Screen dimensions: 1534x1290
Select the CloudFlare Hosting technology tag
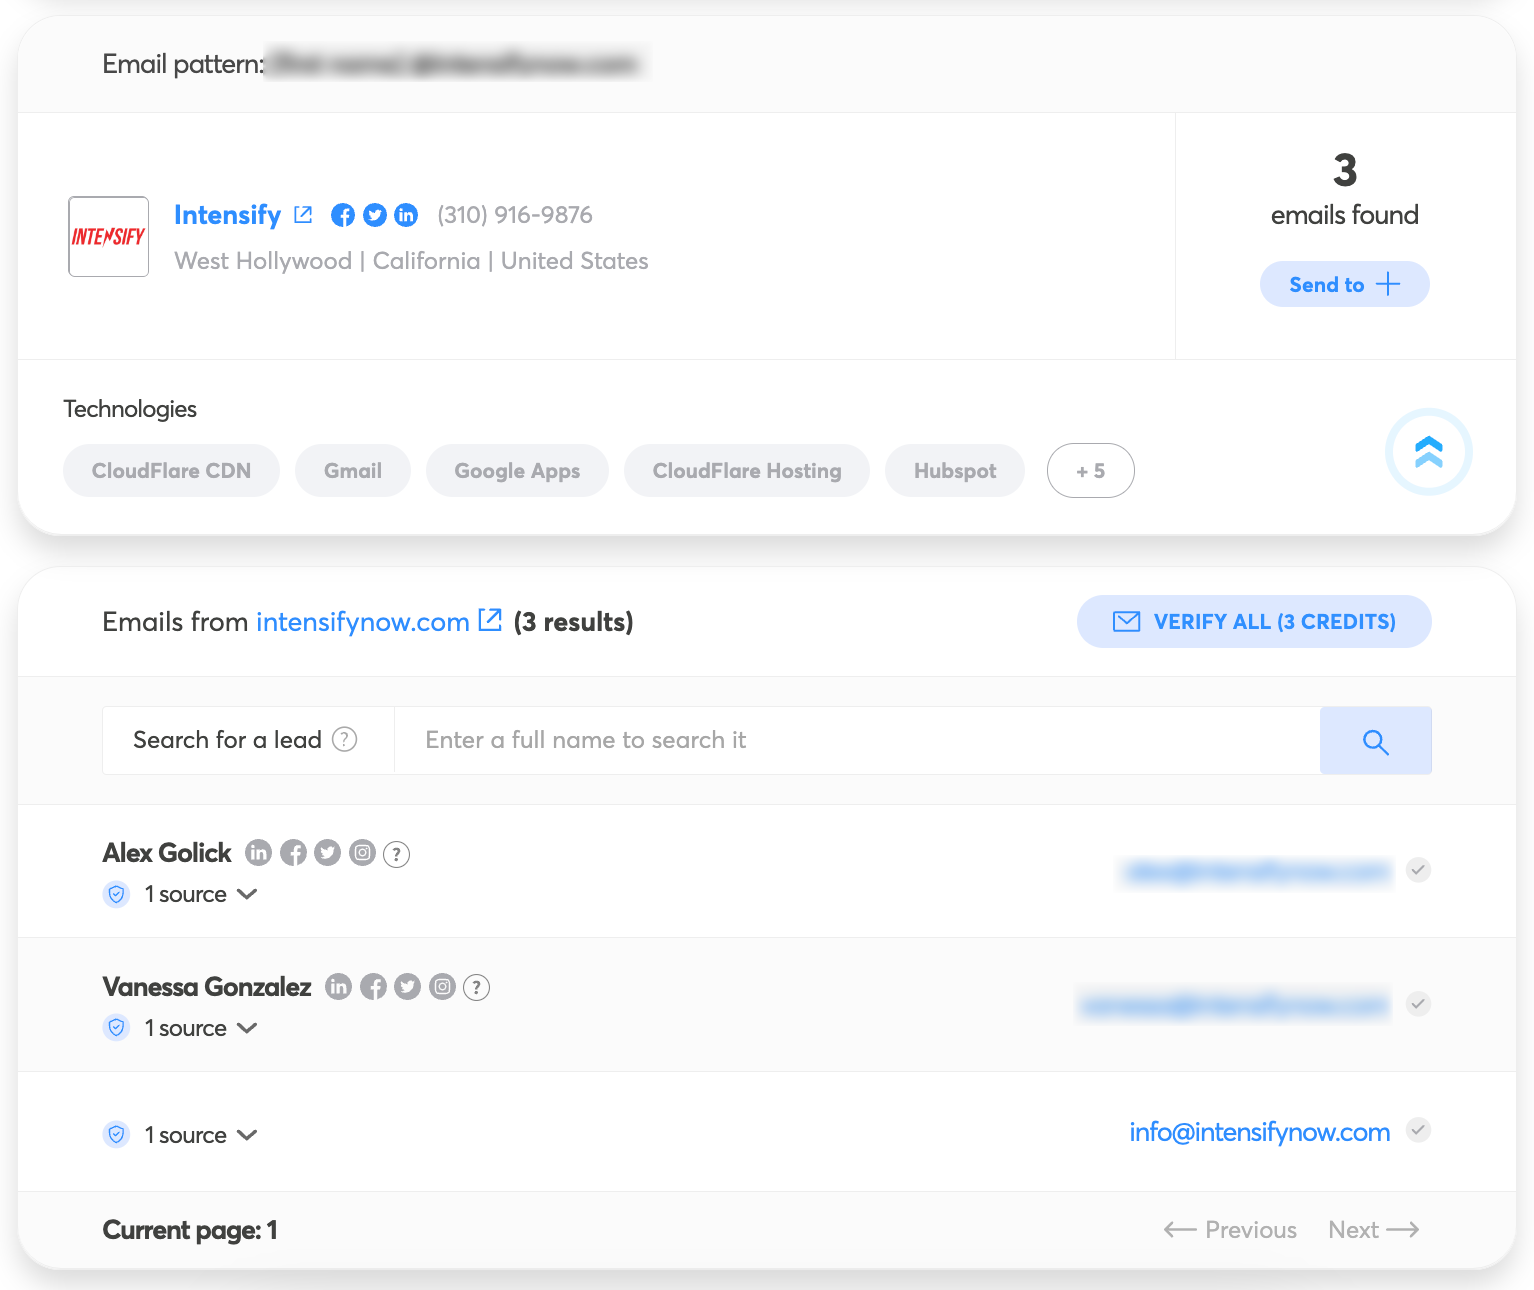(747, 471)
